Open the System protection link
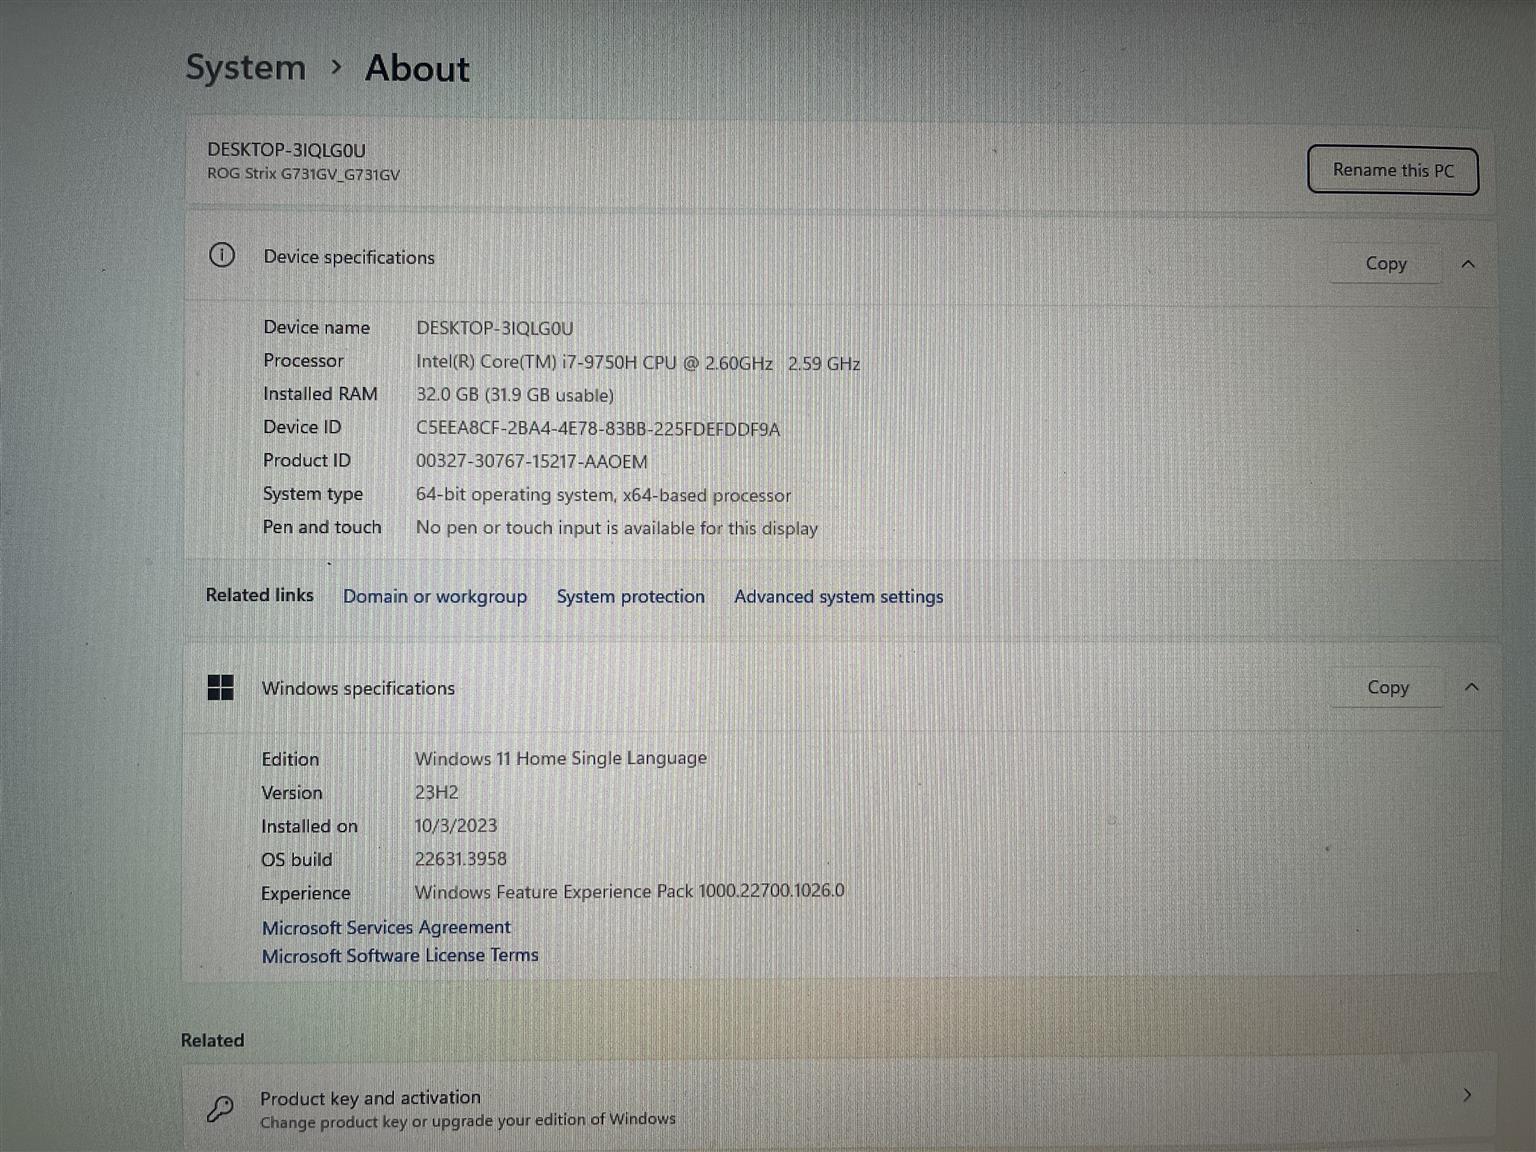 click(630, 596)
